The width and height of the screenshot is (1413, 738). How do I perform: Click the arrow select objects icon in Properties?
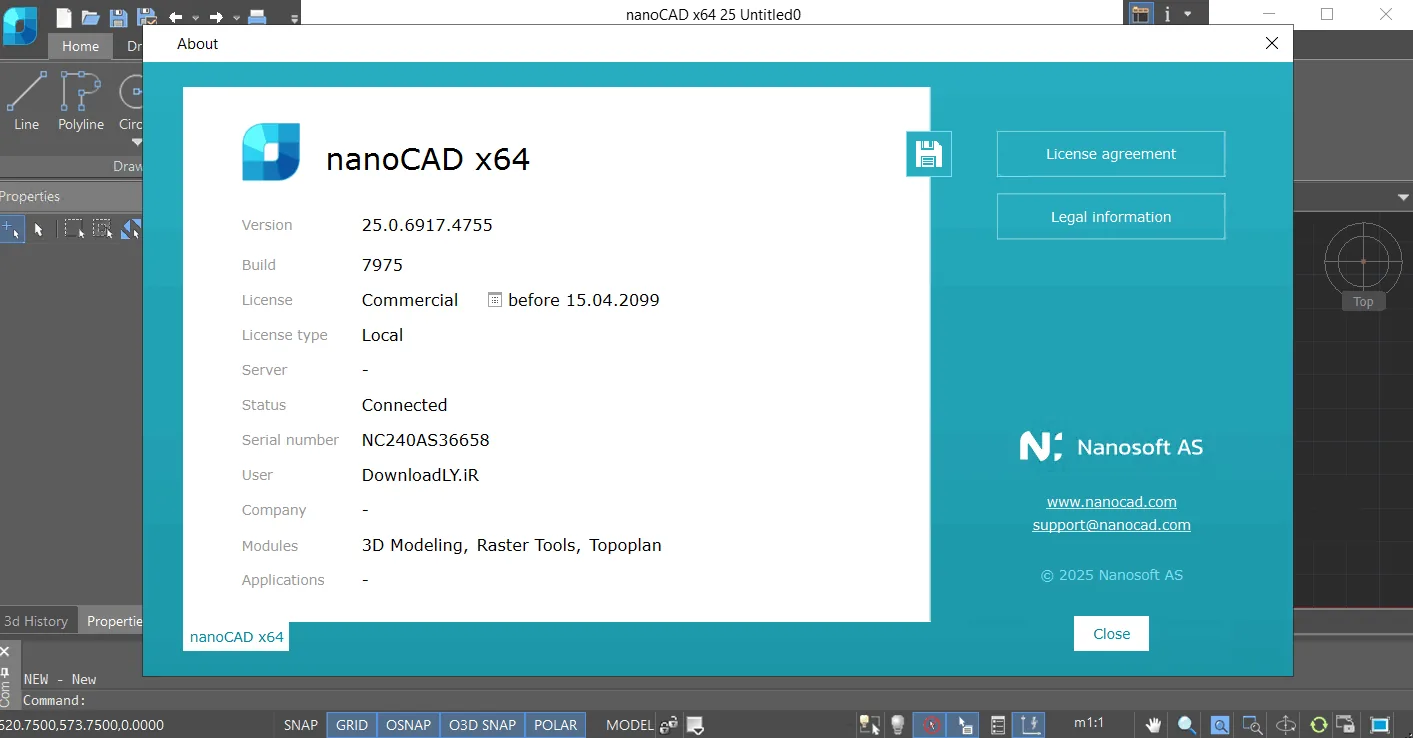(x=39, y=230)
